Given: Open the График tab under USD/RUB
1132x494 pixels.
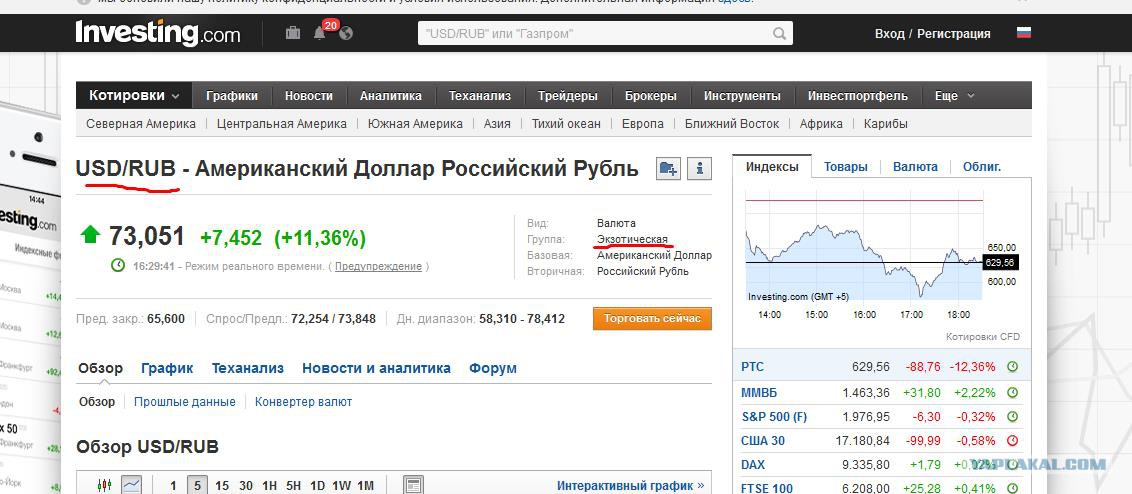Looking at the screenshot, I should pos(167,368).
